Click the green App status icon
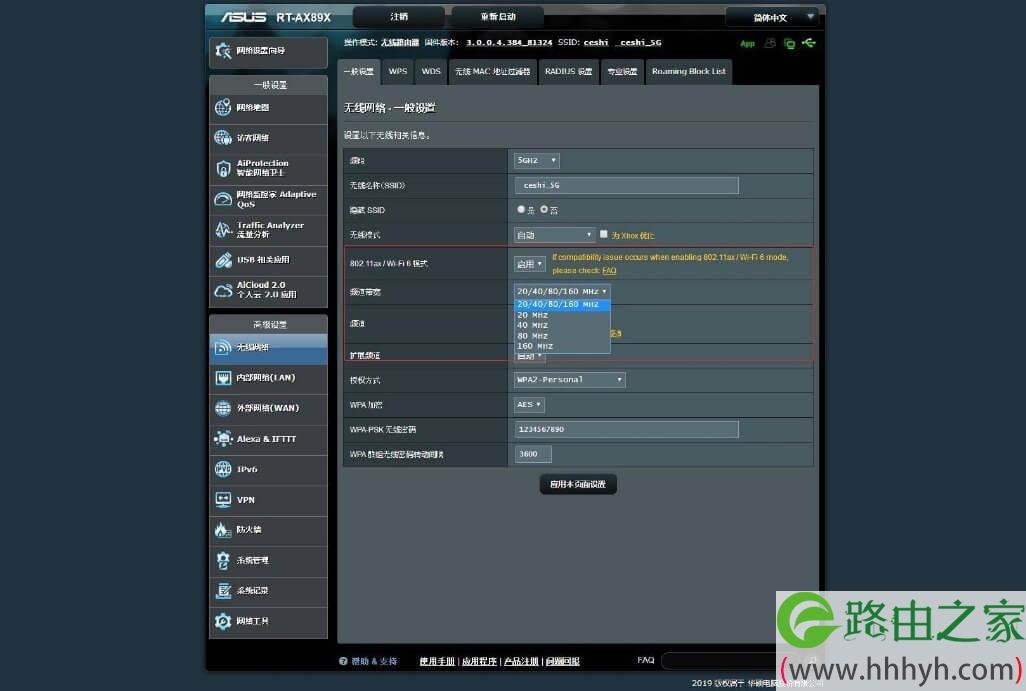 pos(747,44)
